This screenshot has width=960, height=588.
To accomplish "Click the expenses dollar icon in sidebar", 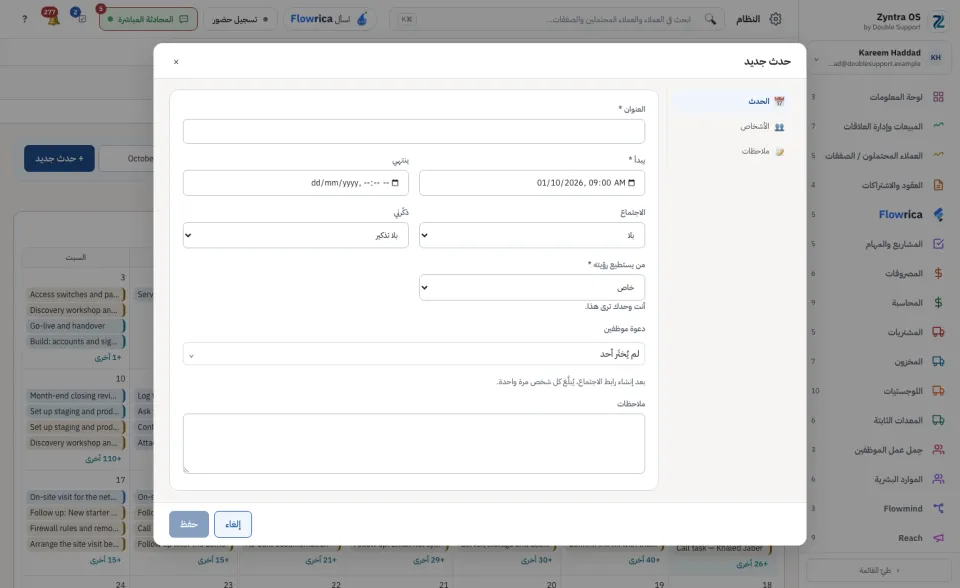I will tap(938, 273).
